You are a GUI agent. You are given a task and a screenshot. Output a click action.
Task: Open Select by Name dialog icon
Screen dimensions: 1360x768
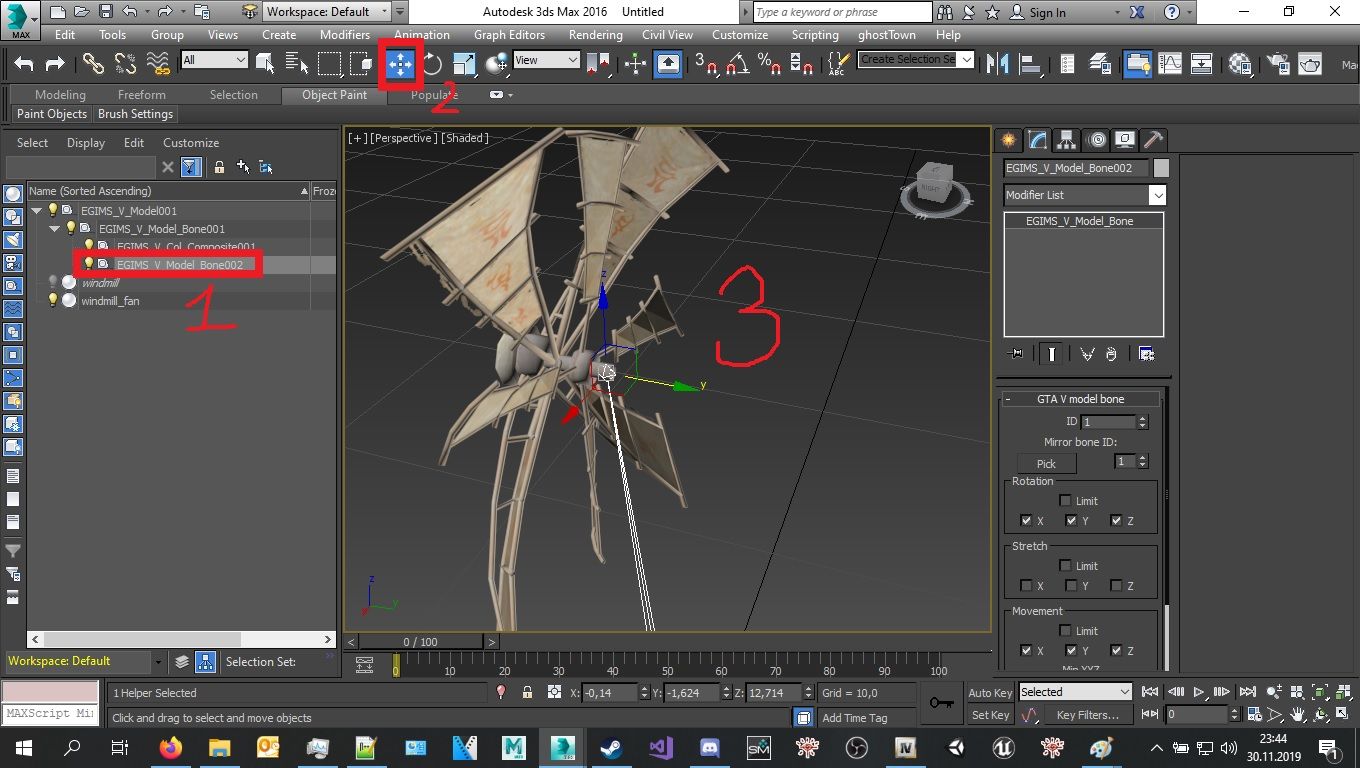297,64
